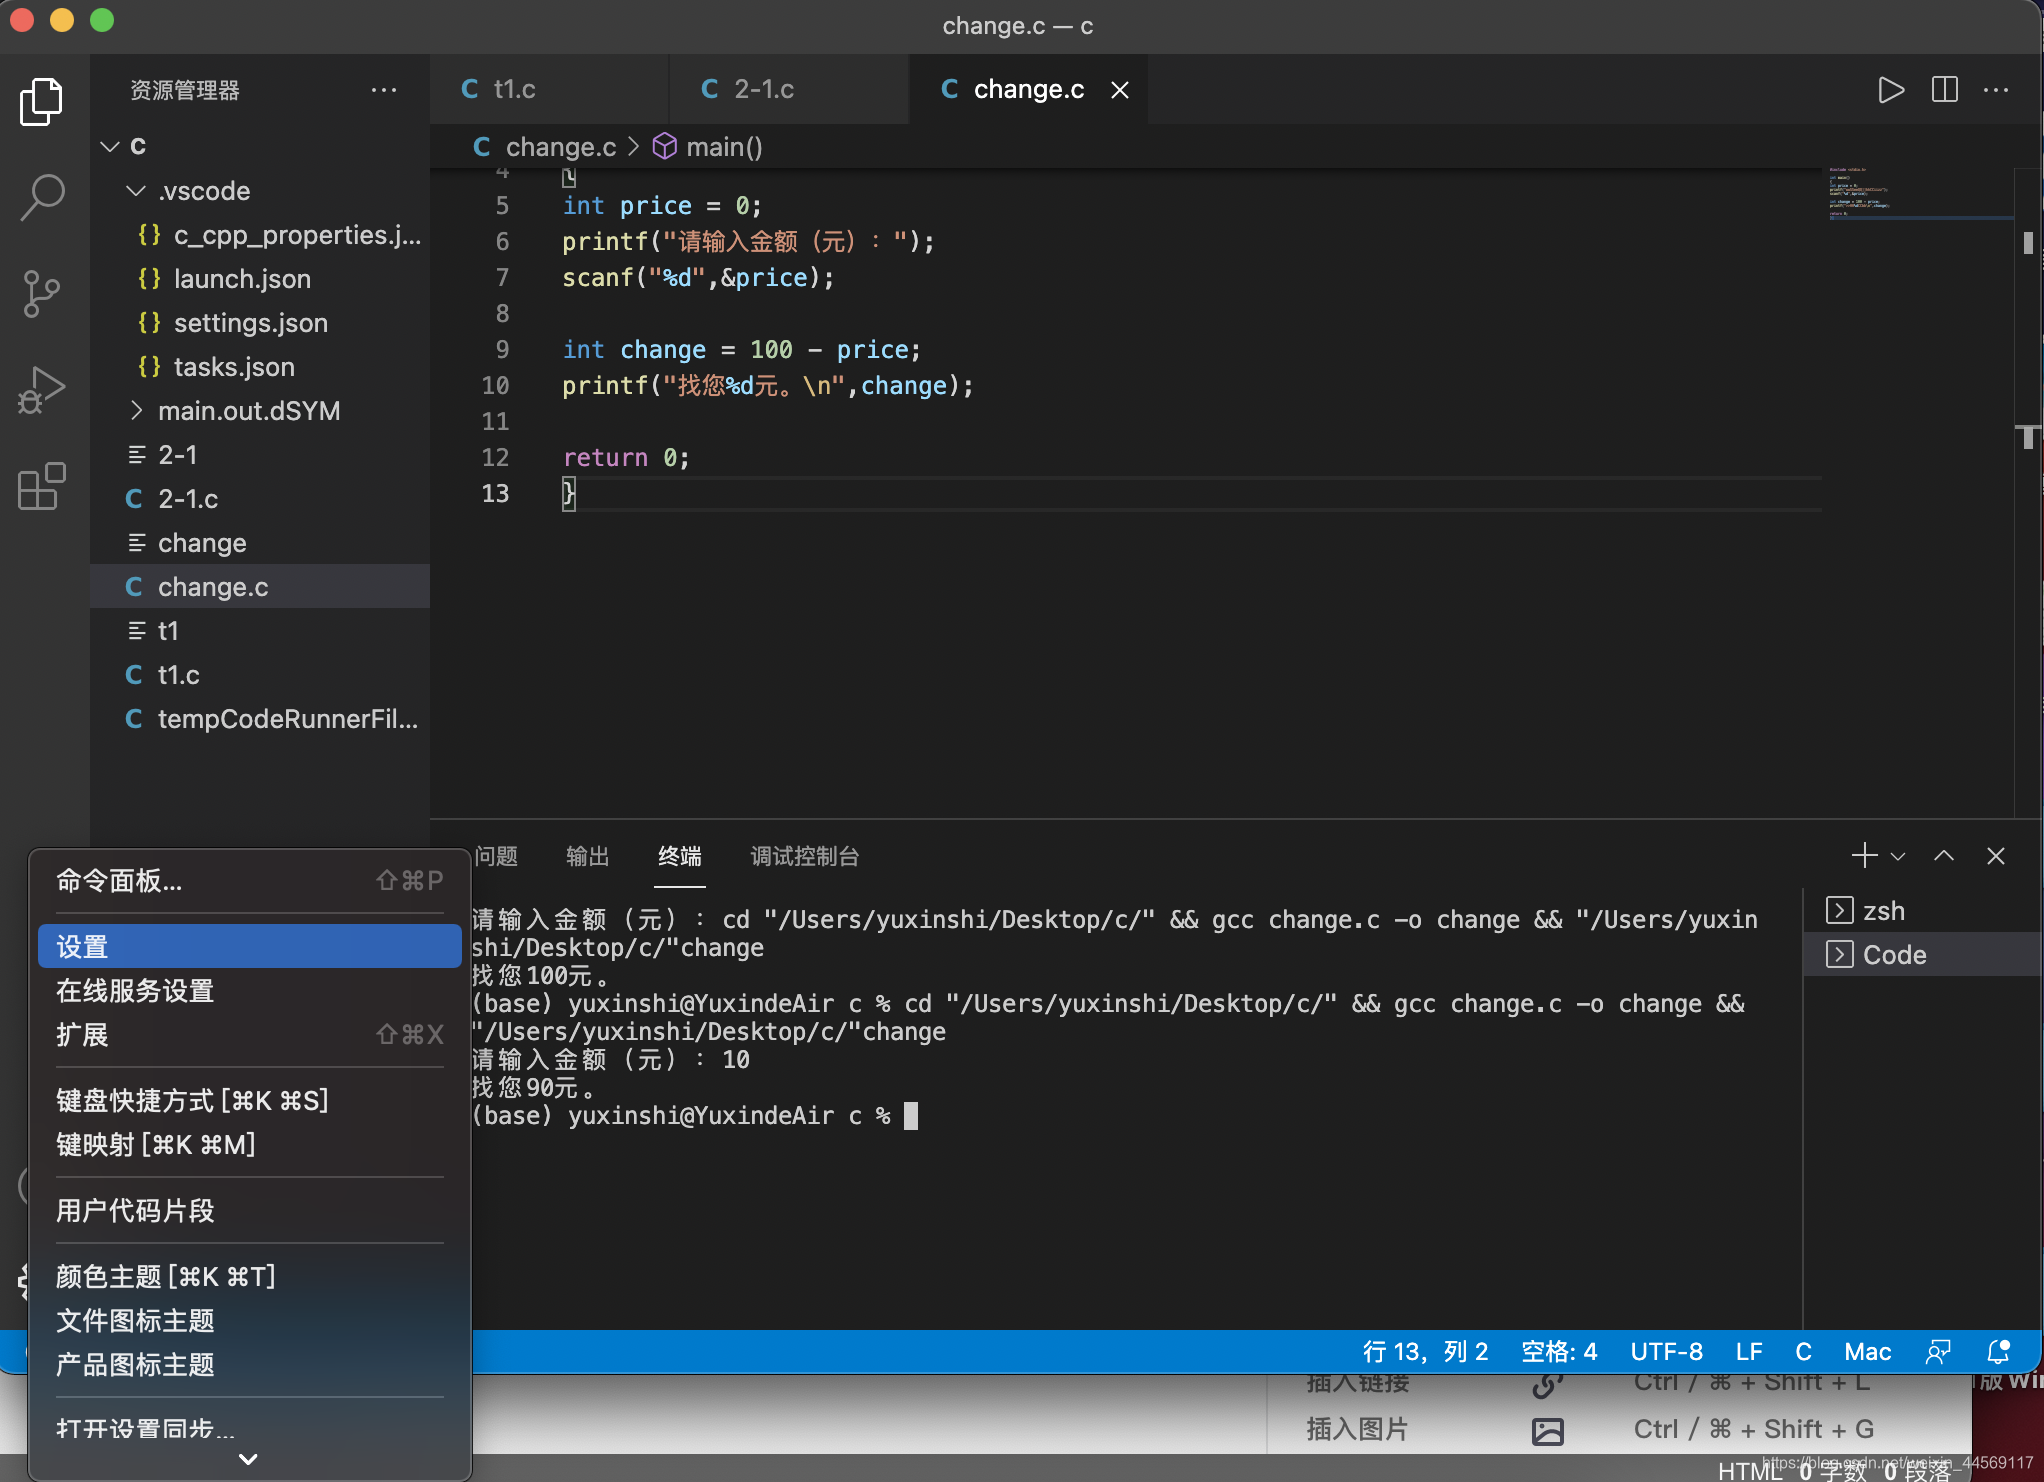Image resolution: width=2044 pixels, height=1482 pixels.
Task: Close the change.c editor tab
Action: tap(1120, 90)
